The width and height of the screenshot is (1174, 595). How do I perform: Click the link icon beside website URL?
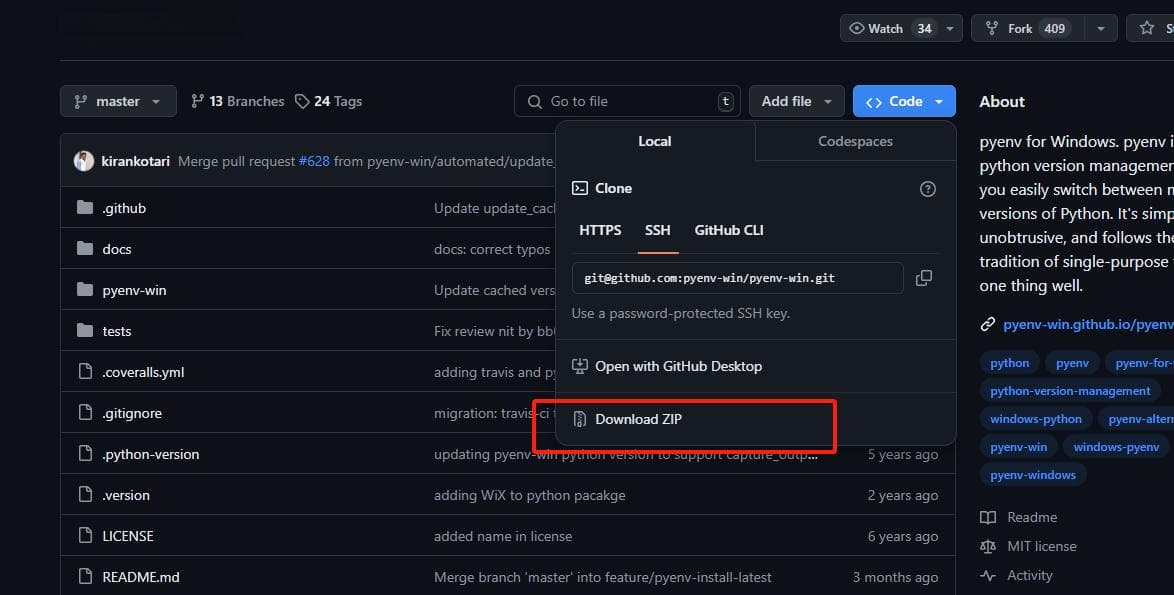(988, 324)
